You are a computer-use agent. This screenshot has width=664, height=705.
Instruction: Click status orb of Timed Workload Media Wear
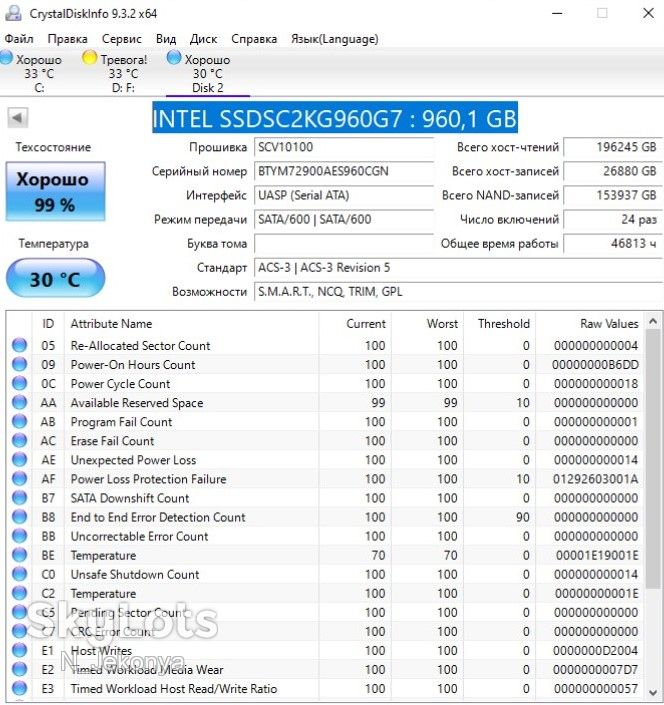19,669
